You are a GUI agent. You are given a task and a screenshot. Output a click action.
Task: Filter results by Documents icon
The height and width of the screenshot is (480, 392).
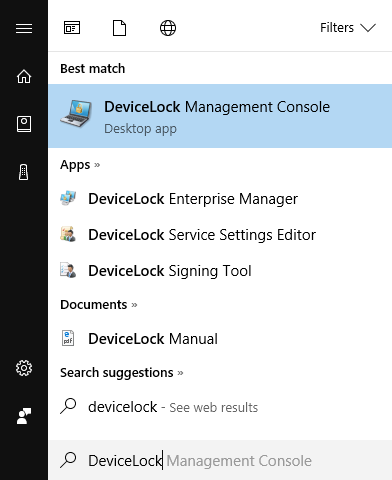[x=120, y=28]
